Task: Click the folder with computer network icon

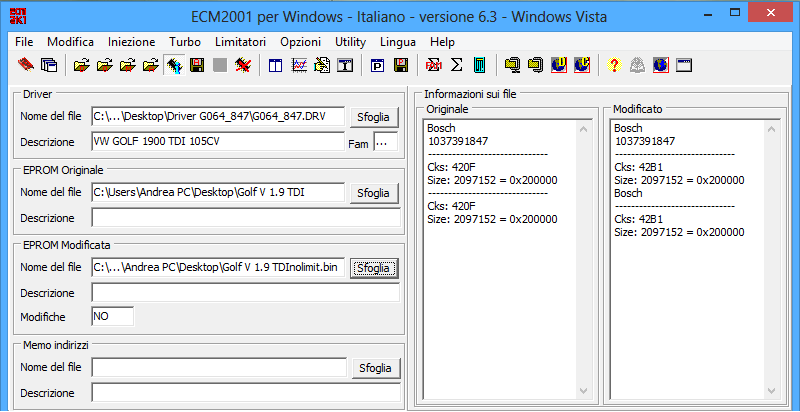Action: (512, 65)
